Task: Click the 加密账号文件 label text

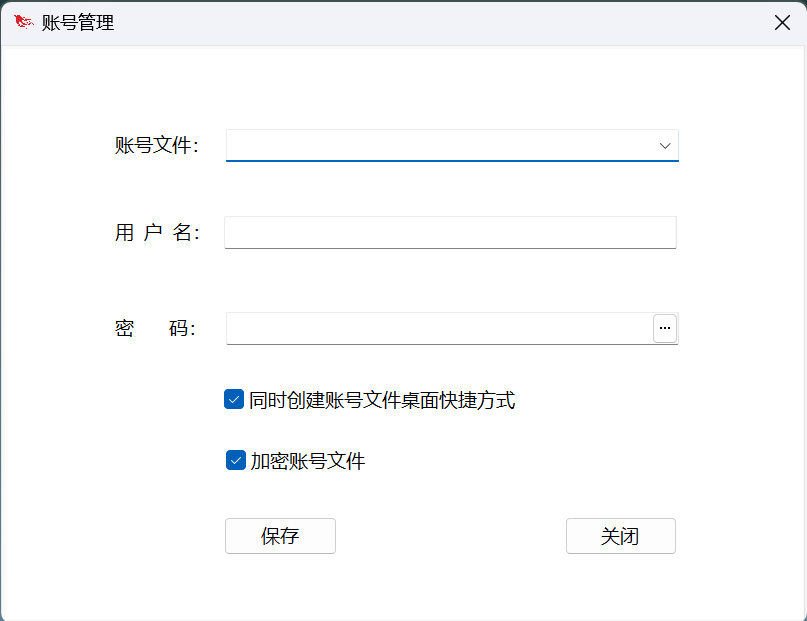Action: coord(308,462)
